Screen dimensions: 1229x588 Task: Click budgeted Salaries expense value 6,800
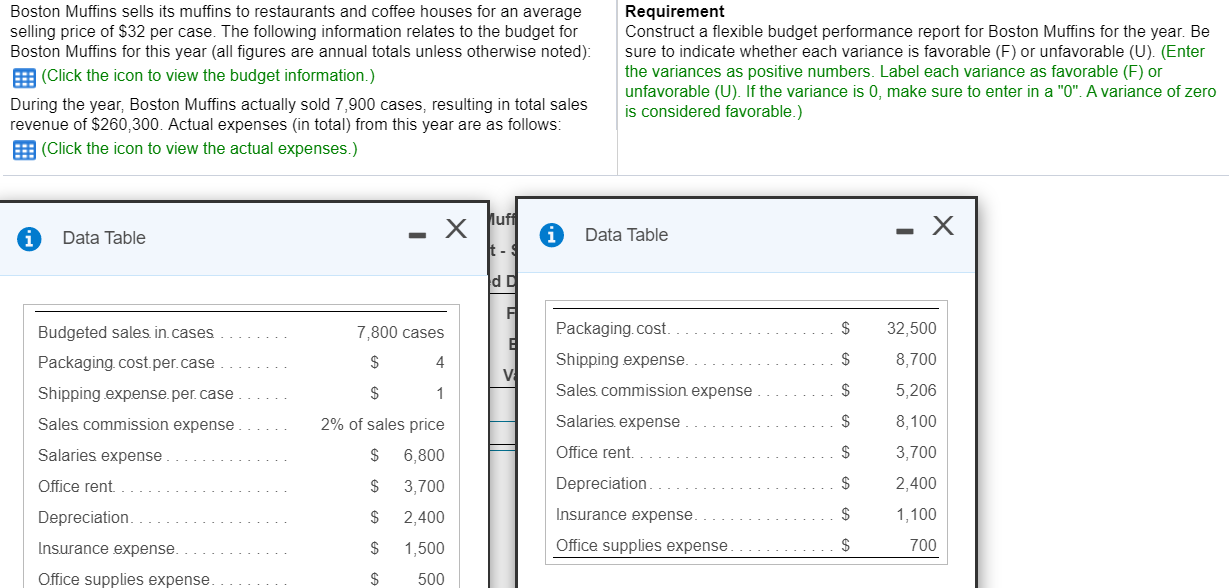pos(424,456)
